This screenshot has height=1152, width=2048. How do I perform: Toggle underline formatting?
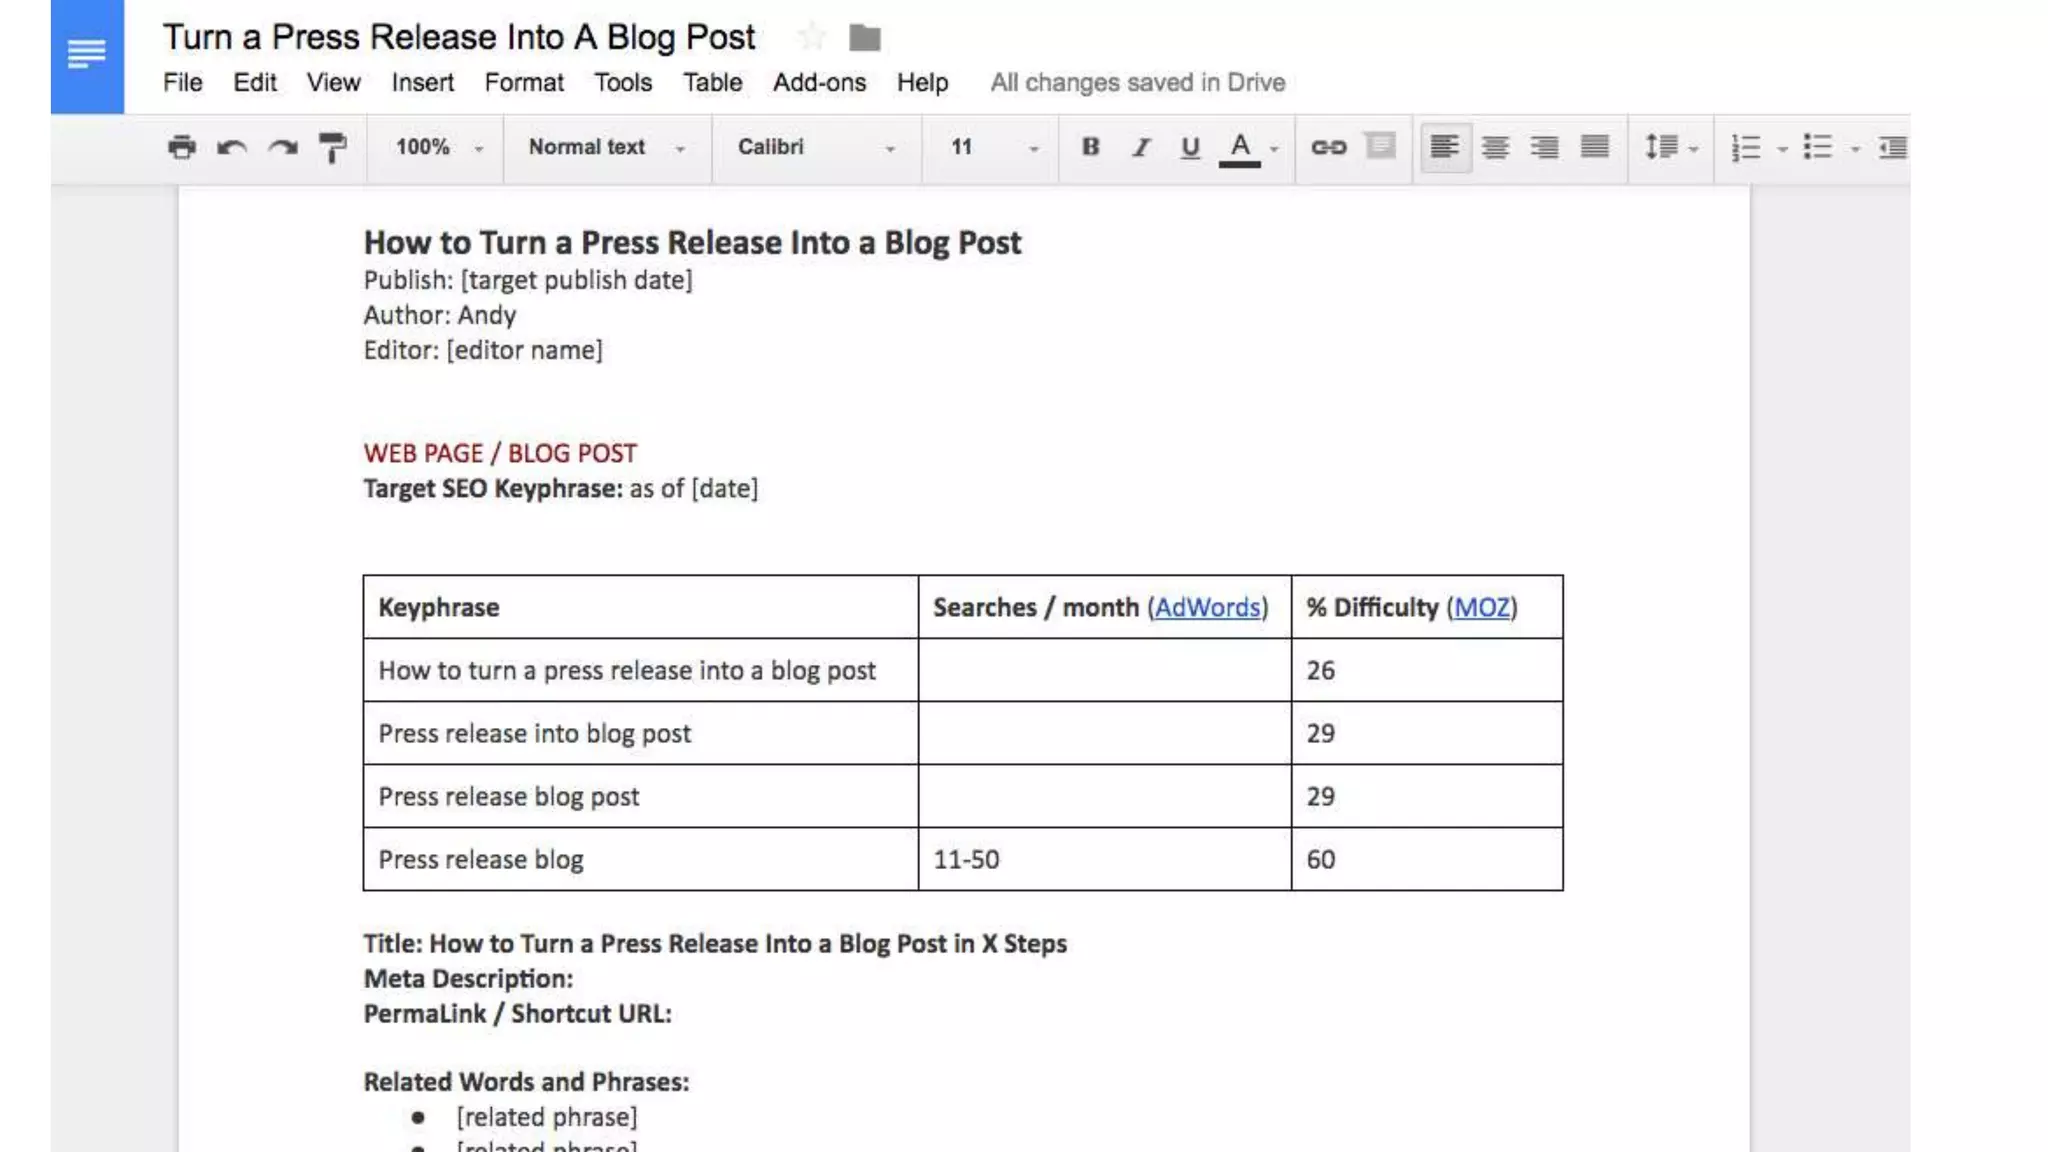click(x=1189, y=147)
